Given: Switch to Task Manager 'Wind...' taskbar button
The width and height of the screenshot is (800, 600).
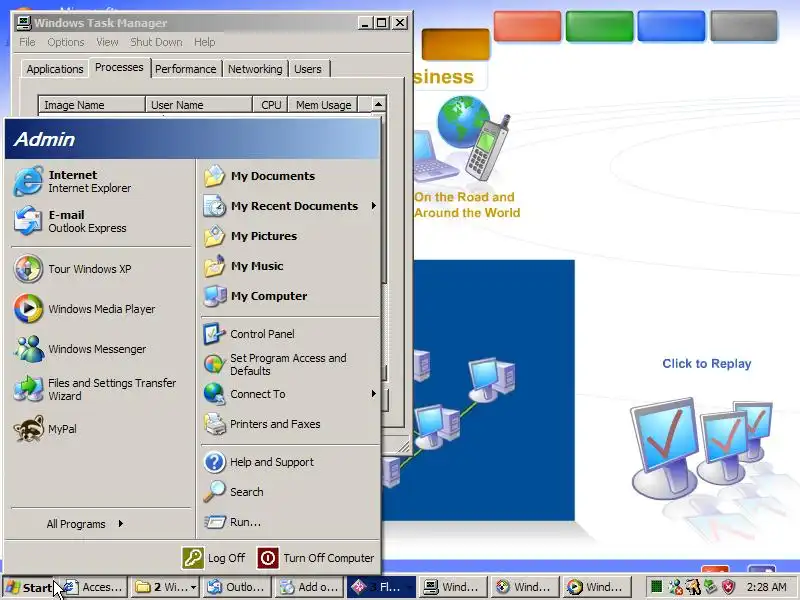Looking at the screenshot, I should (453, 587).
